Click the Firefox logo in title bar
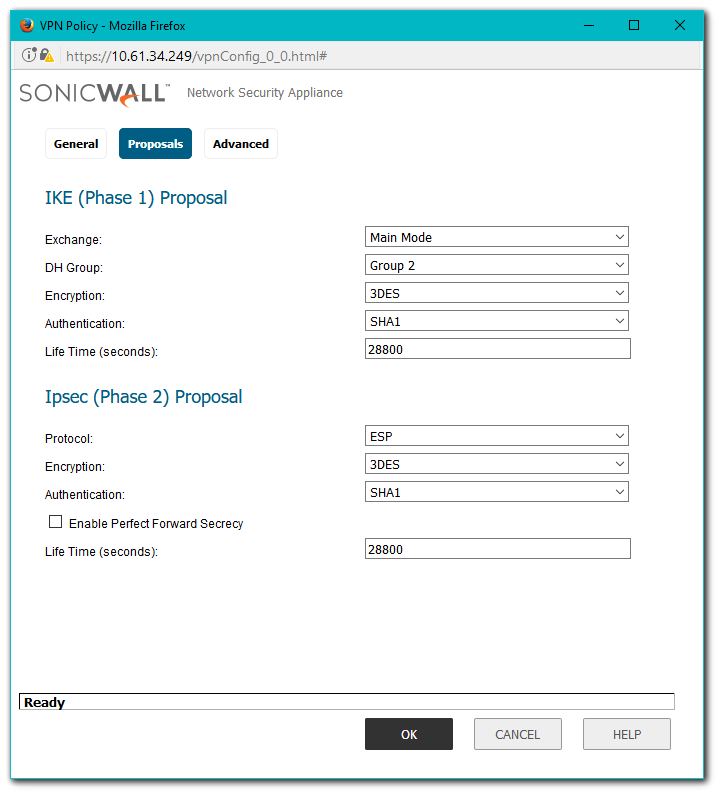This screenshot has height=797, width=722. click(x=26, y=26)
